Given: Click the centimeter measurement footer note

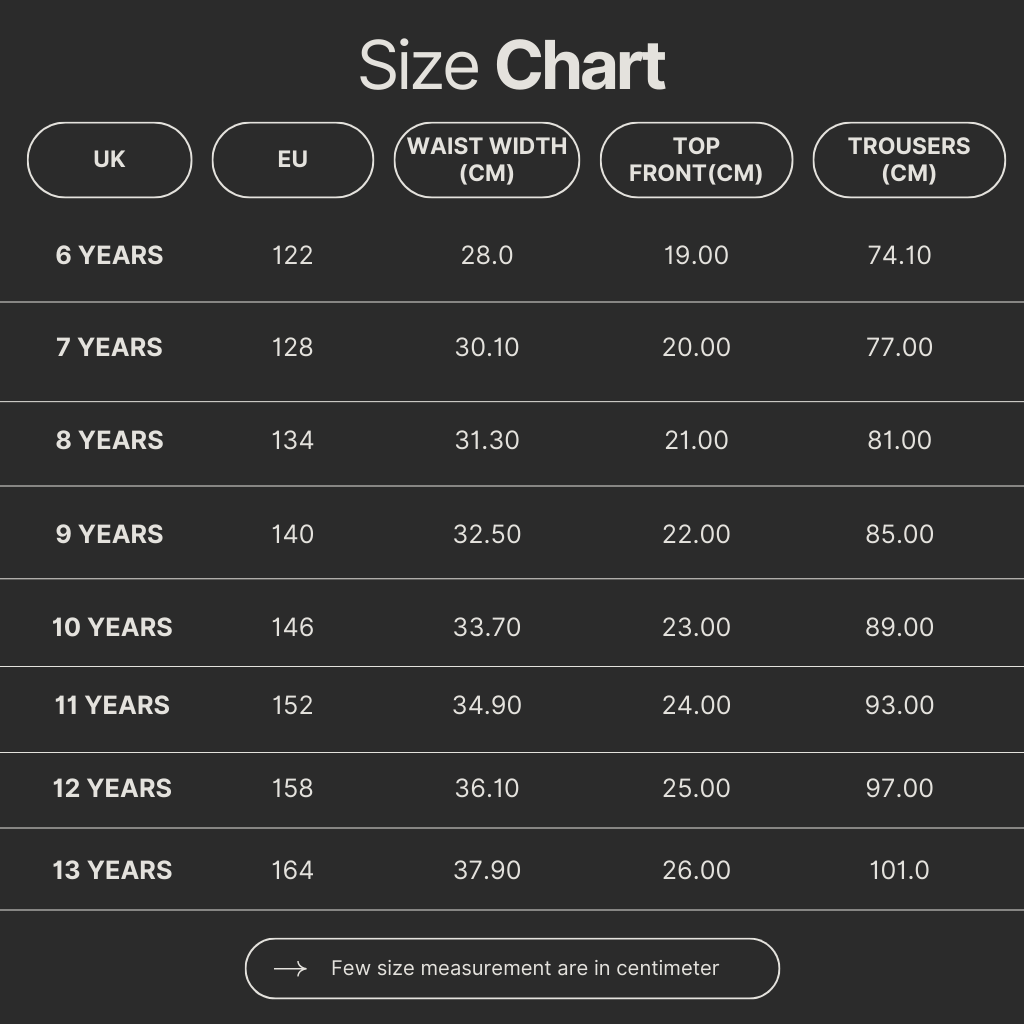Looking at the screenshot, I should tap(525, 968).
